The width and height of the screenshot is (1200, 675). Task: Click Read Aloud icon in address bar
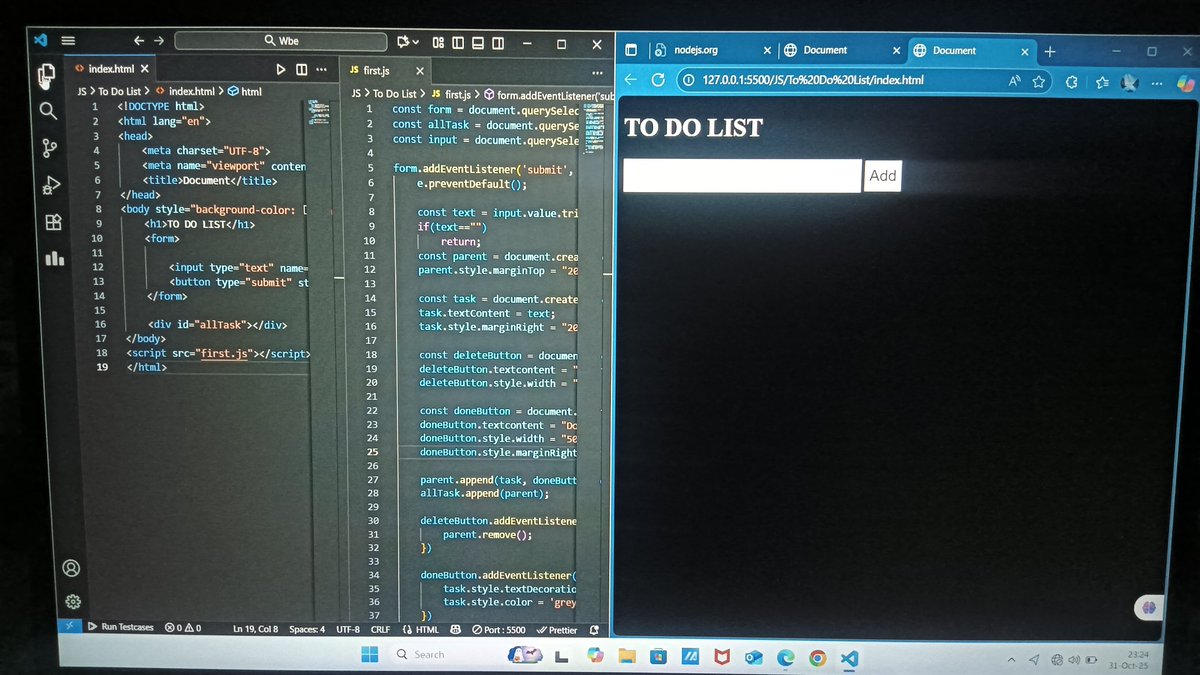coord(1015,81)
